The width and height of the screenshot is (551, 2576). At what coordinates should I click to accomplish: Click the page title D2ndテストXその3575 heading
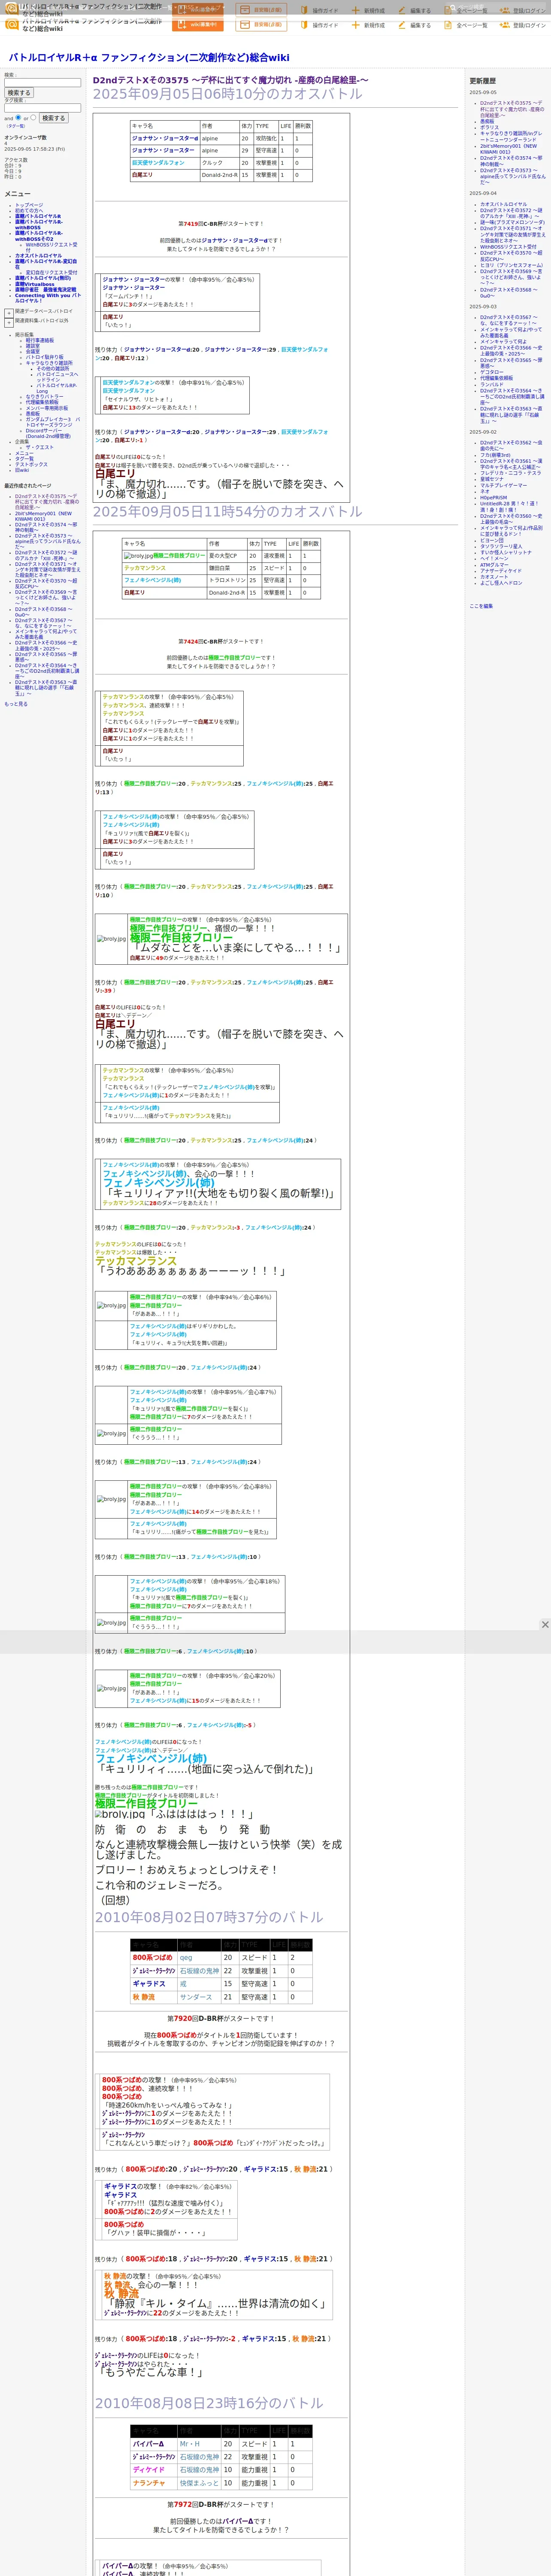230,80
